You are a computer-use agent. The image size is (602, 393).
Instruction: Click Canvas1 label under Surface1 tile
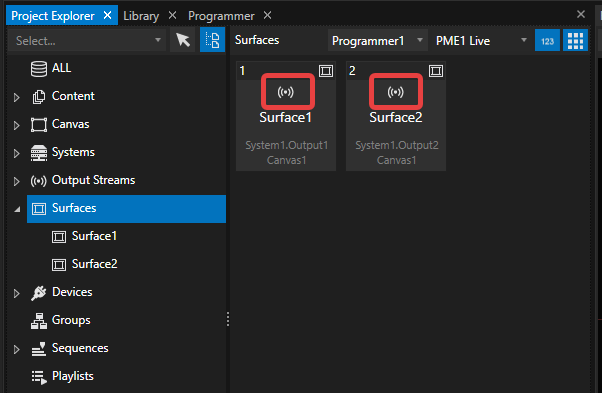click(286, 160)
